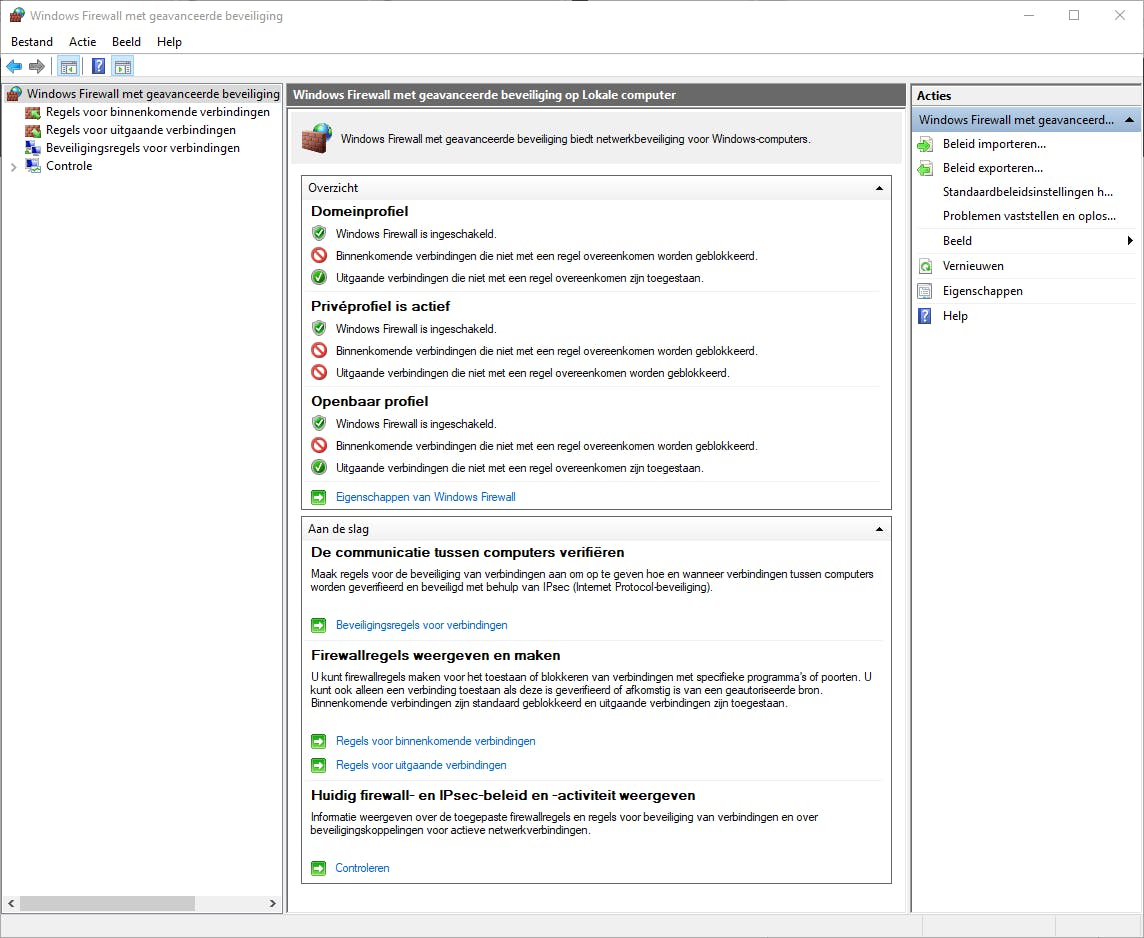Select Regels voor uitgaande verbindingen tree item
The image size is (1144, 938).
click(141, 131)
